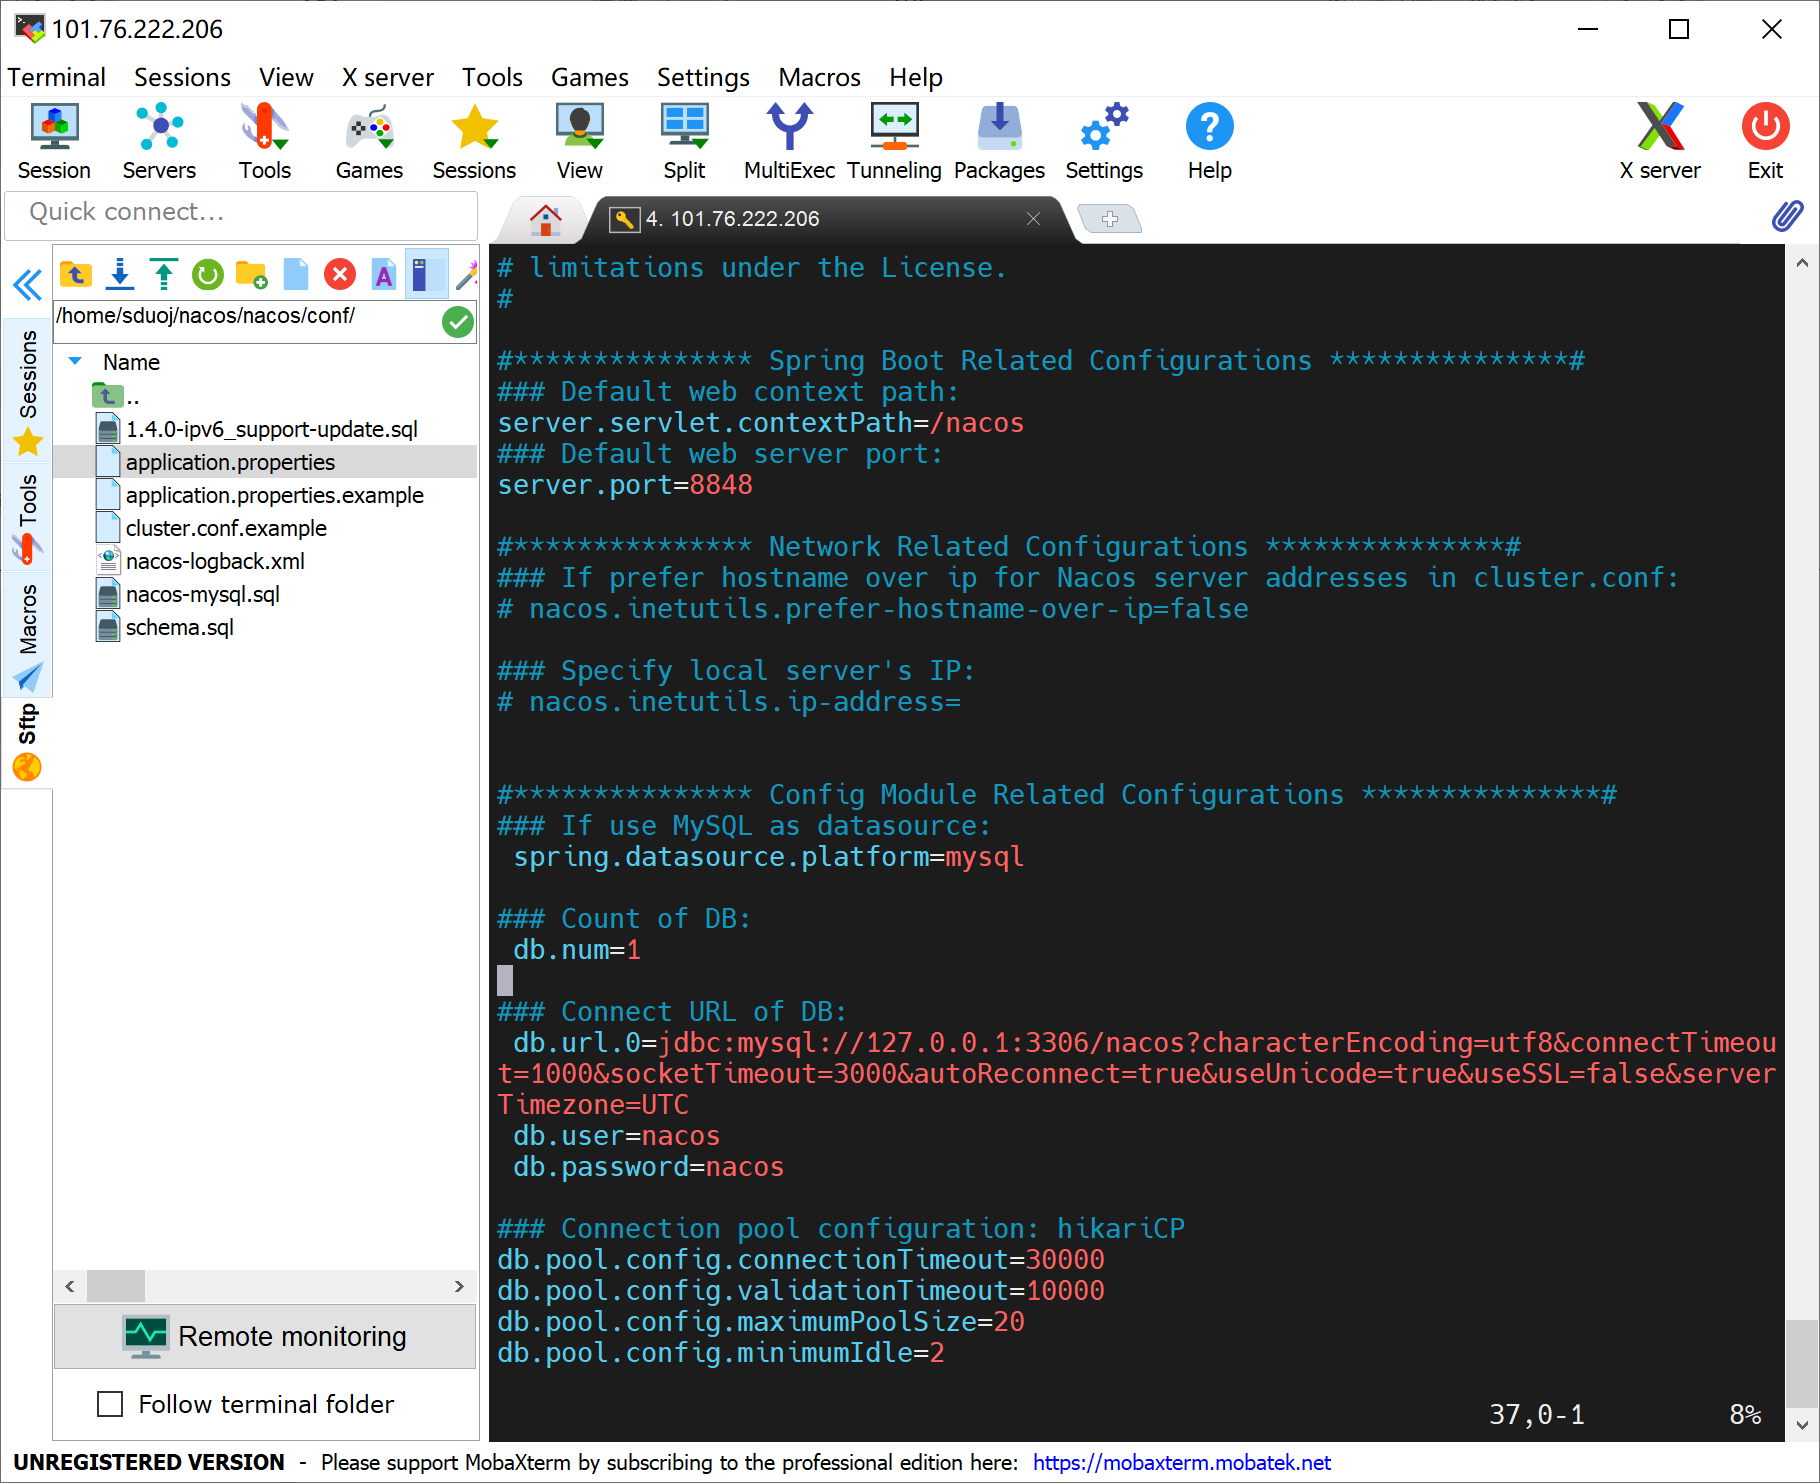Go to parent directory in SFTP browser
This screenshot has width=1820, height=1483.
(x=75, y=273)
